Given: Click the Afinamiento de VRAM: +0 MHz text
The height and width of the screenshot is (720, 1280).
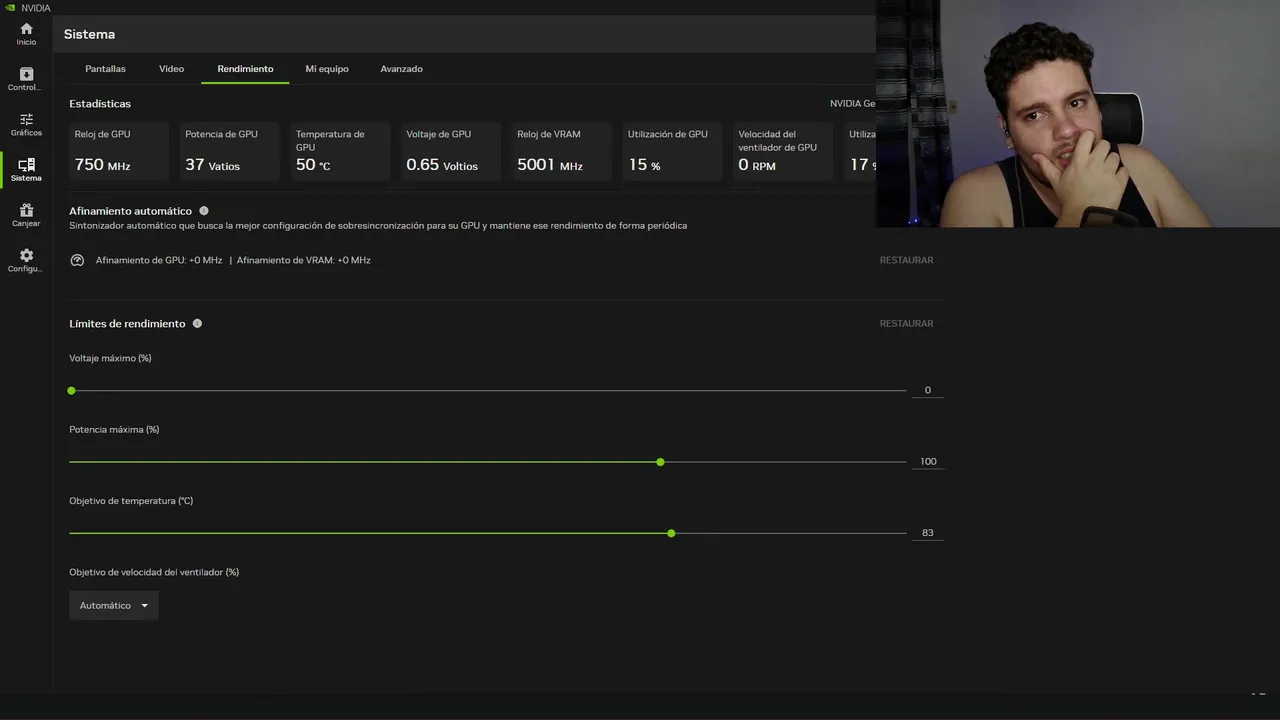Looking at the screenshot, I should pos(304,260).
